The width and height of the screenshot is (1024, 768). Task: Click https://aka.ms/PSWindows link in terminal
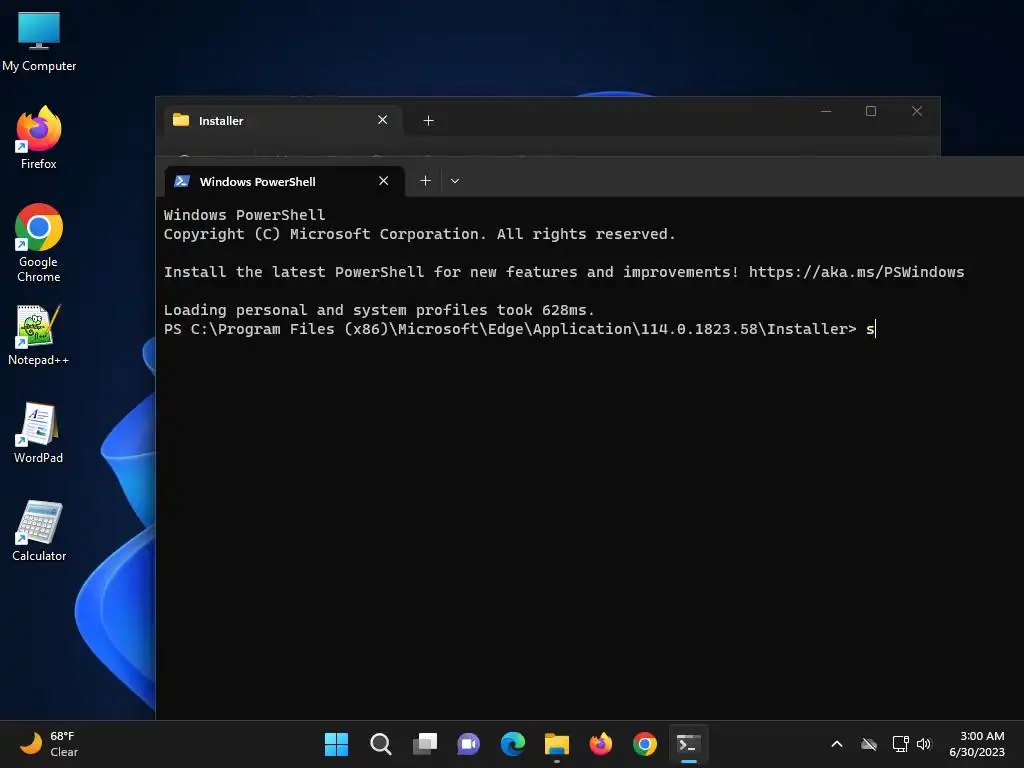click(x=856, y=272)
